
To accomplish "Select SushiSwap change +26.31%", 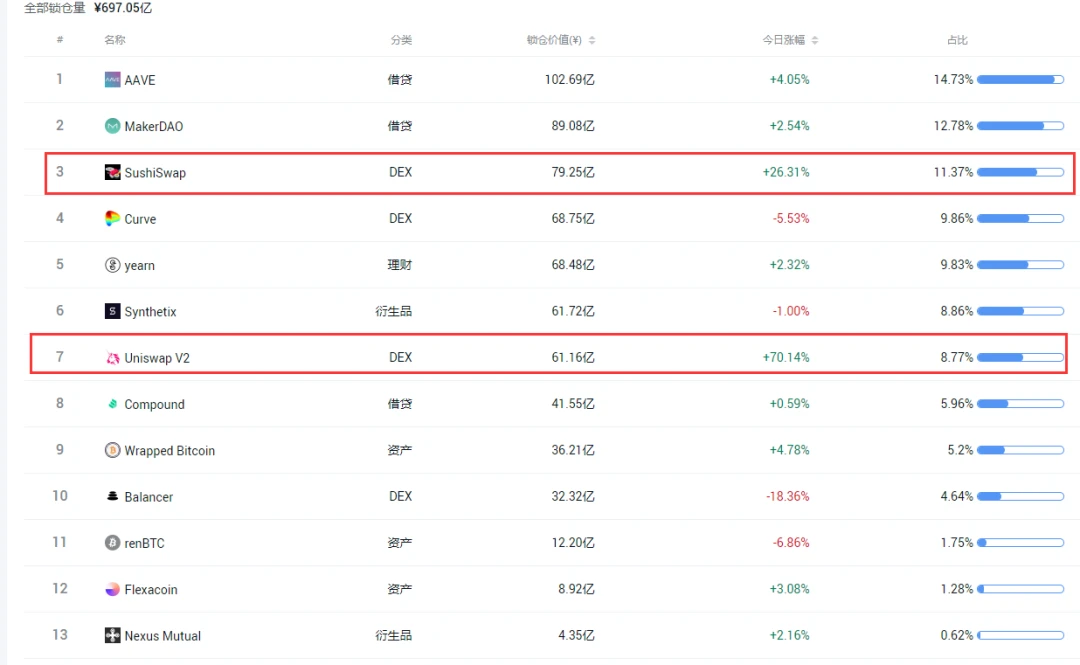I will pyautogui.click(x=786, y=172).
